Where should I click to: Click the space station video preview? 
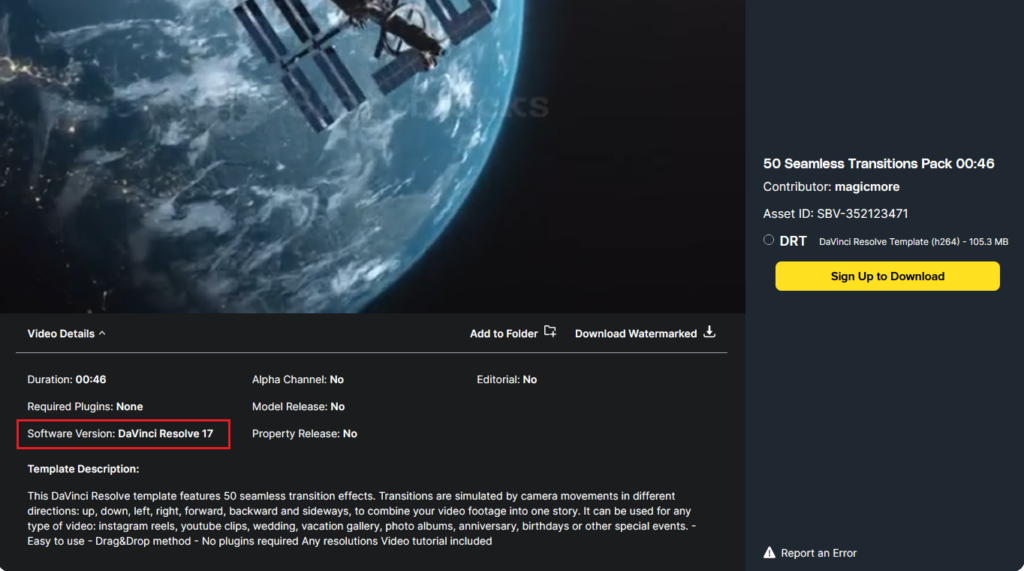[x=372, y=156]
